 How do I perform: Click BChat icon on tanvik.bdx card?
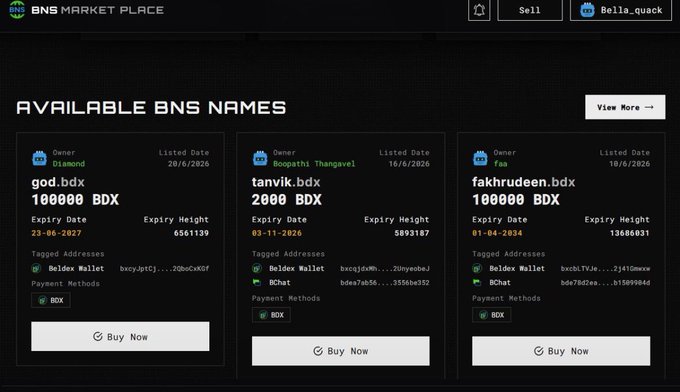point(257,282)
